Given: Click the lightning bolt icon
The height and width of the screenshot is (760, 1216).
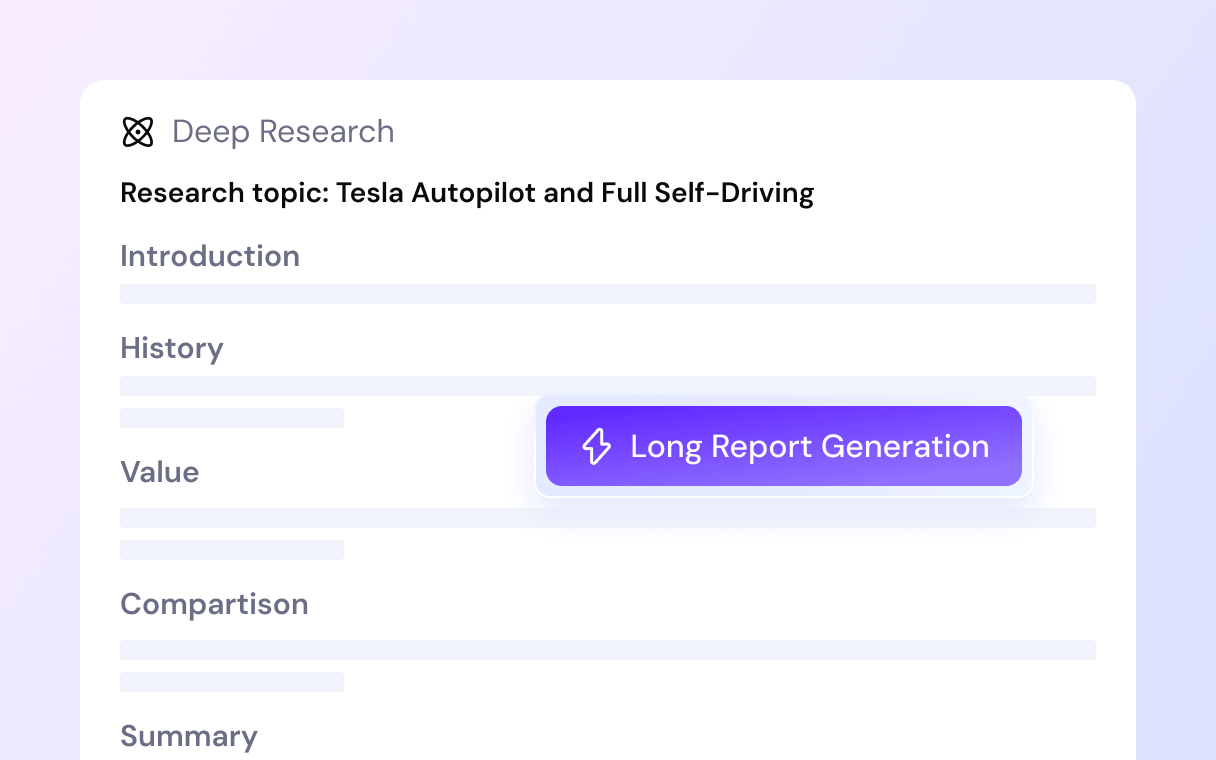Looking at the screenshot, I should [x=596, y=446].
